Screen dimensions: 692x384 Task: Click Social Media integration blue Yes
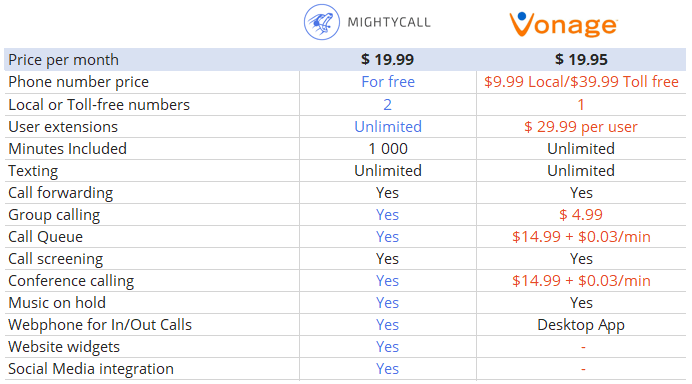pyautogui.click(x=387, y=369)
